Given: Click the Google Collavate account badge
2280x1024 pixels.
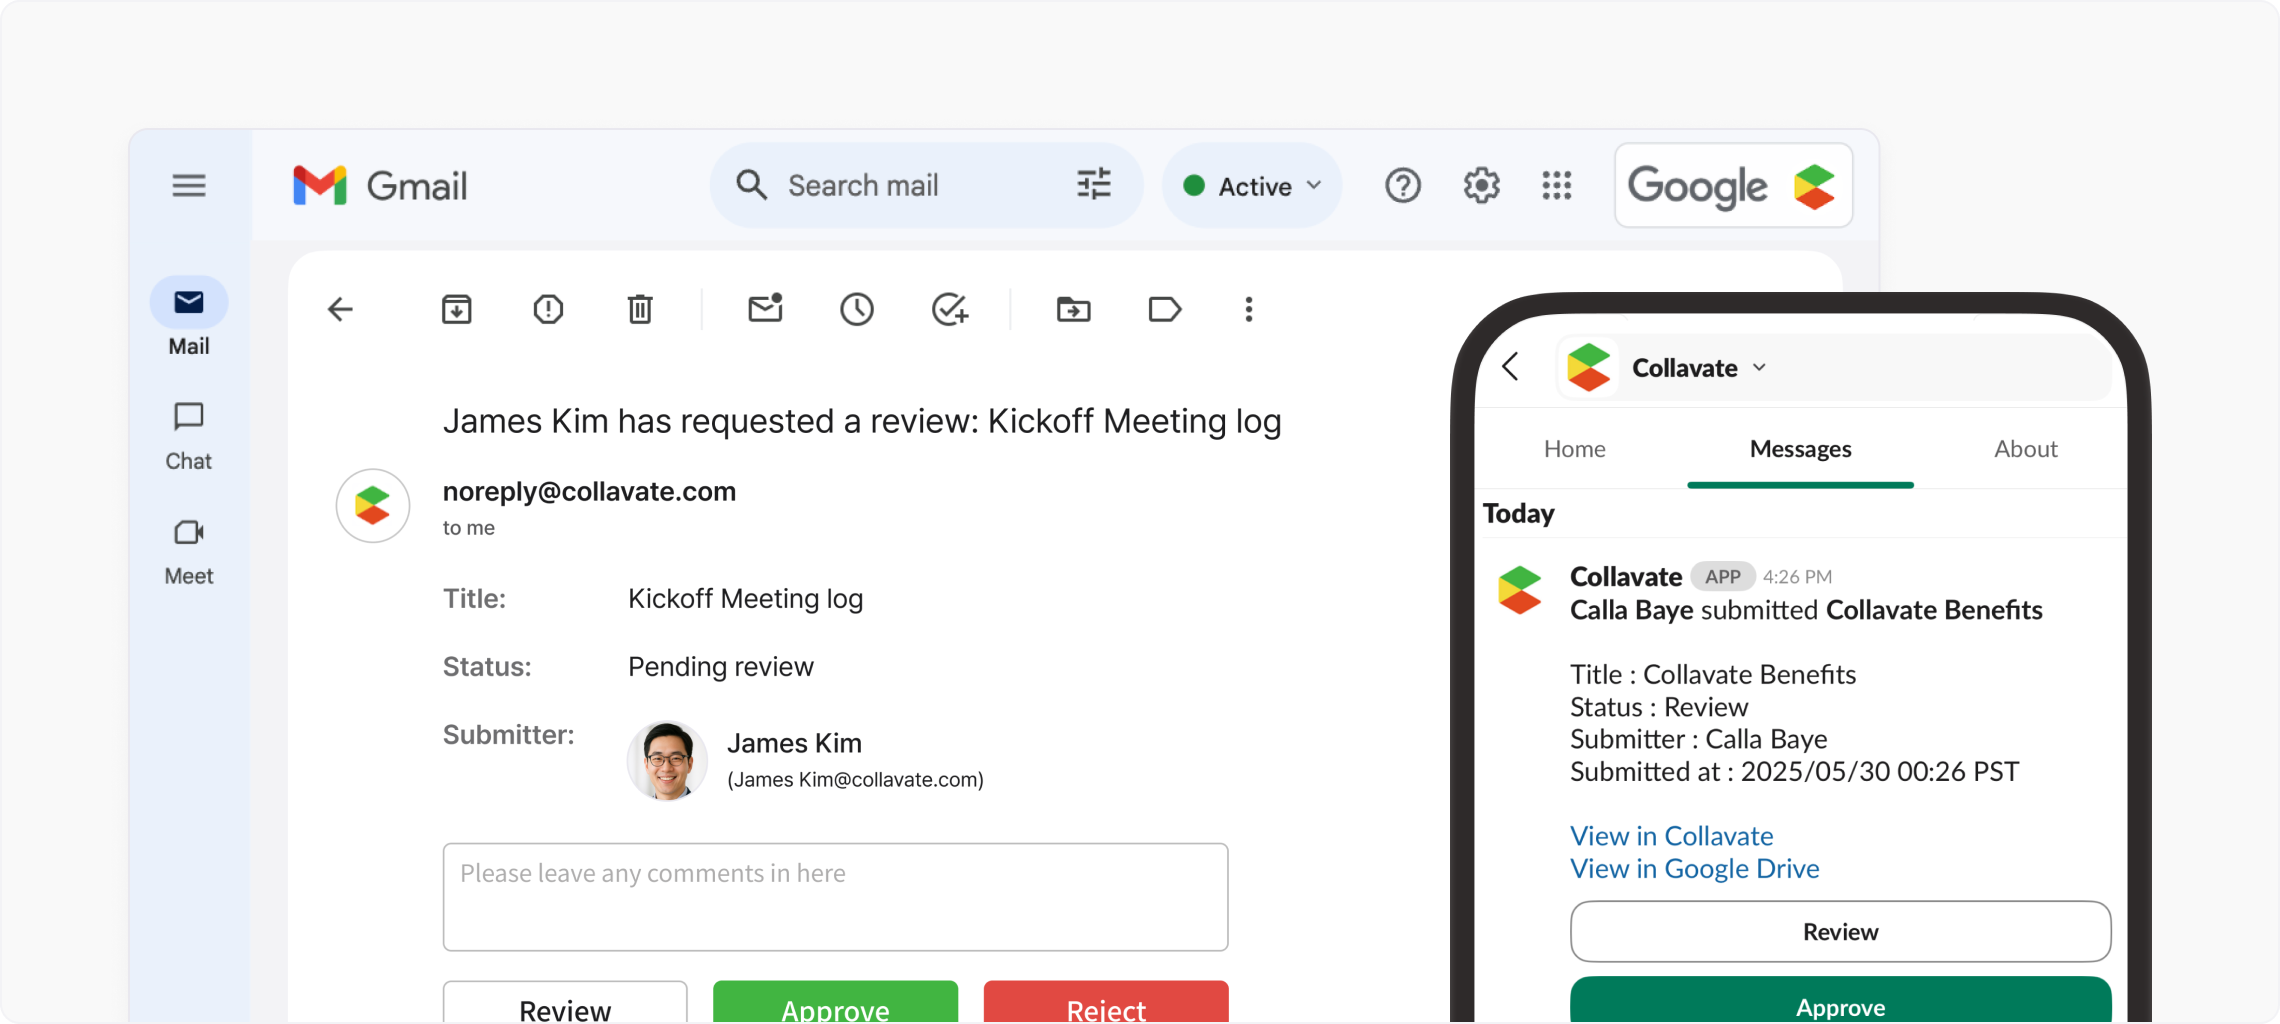Looking at the screenshot, I should pos(1733,186).
